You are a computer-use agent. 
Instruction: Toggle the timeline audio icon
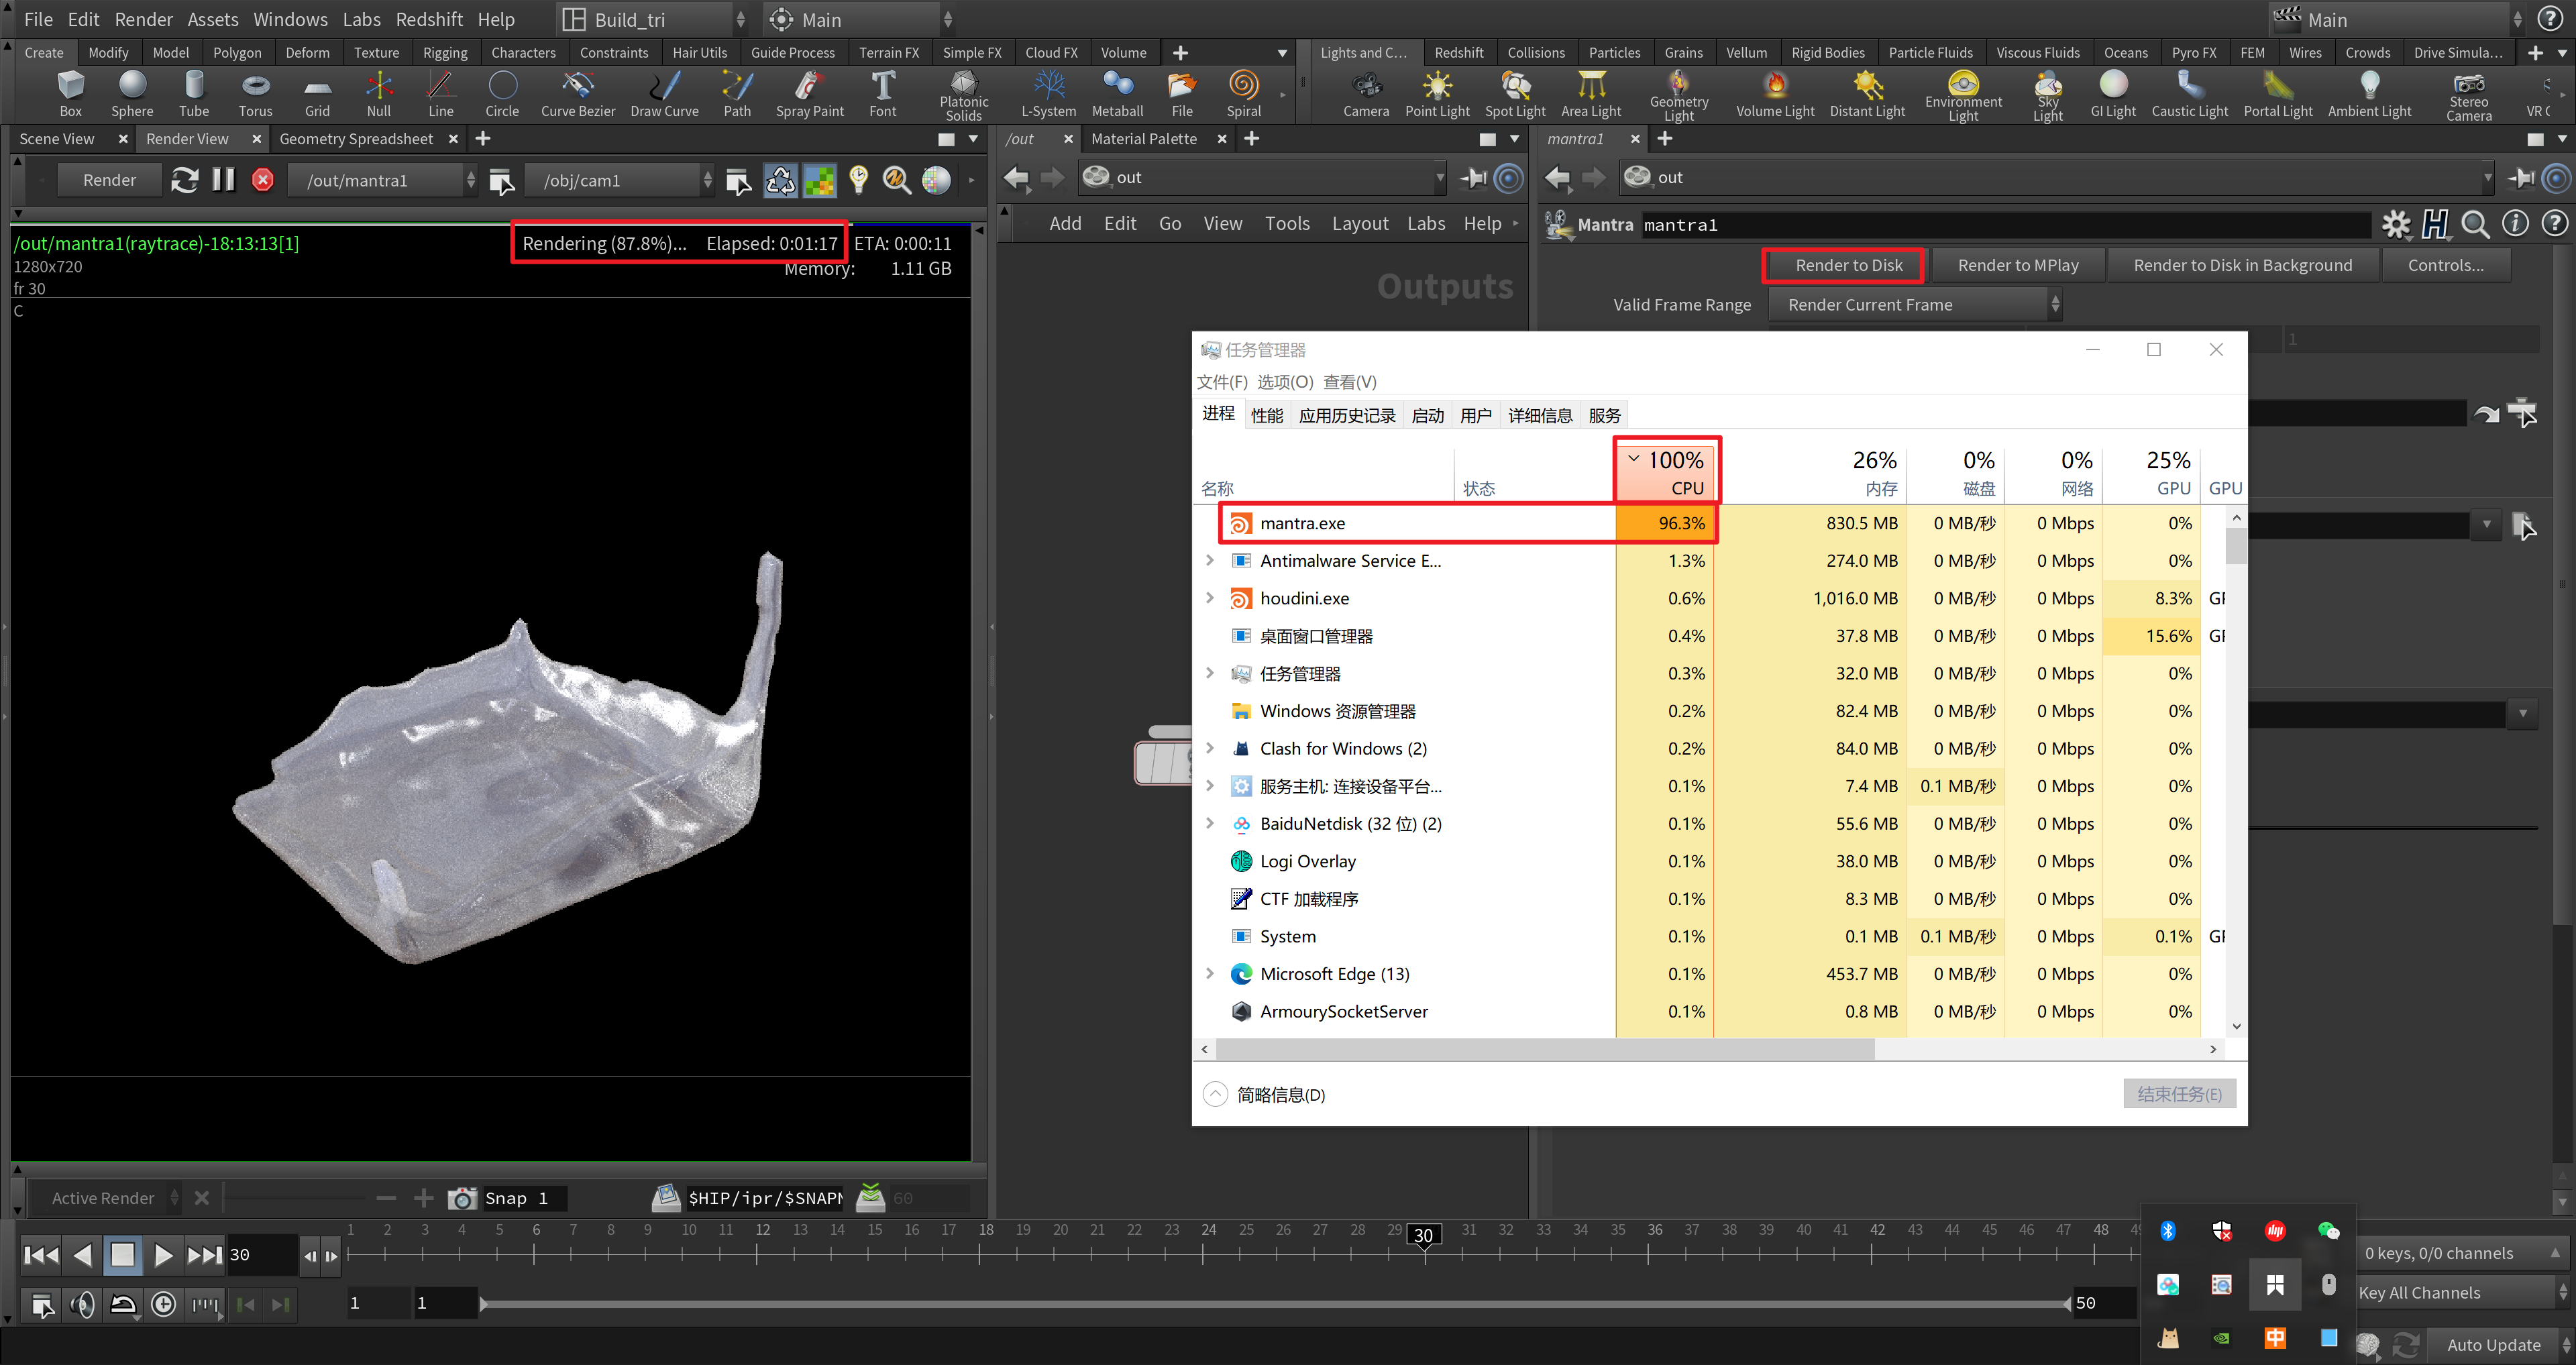tap(83, 1304)
